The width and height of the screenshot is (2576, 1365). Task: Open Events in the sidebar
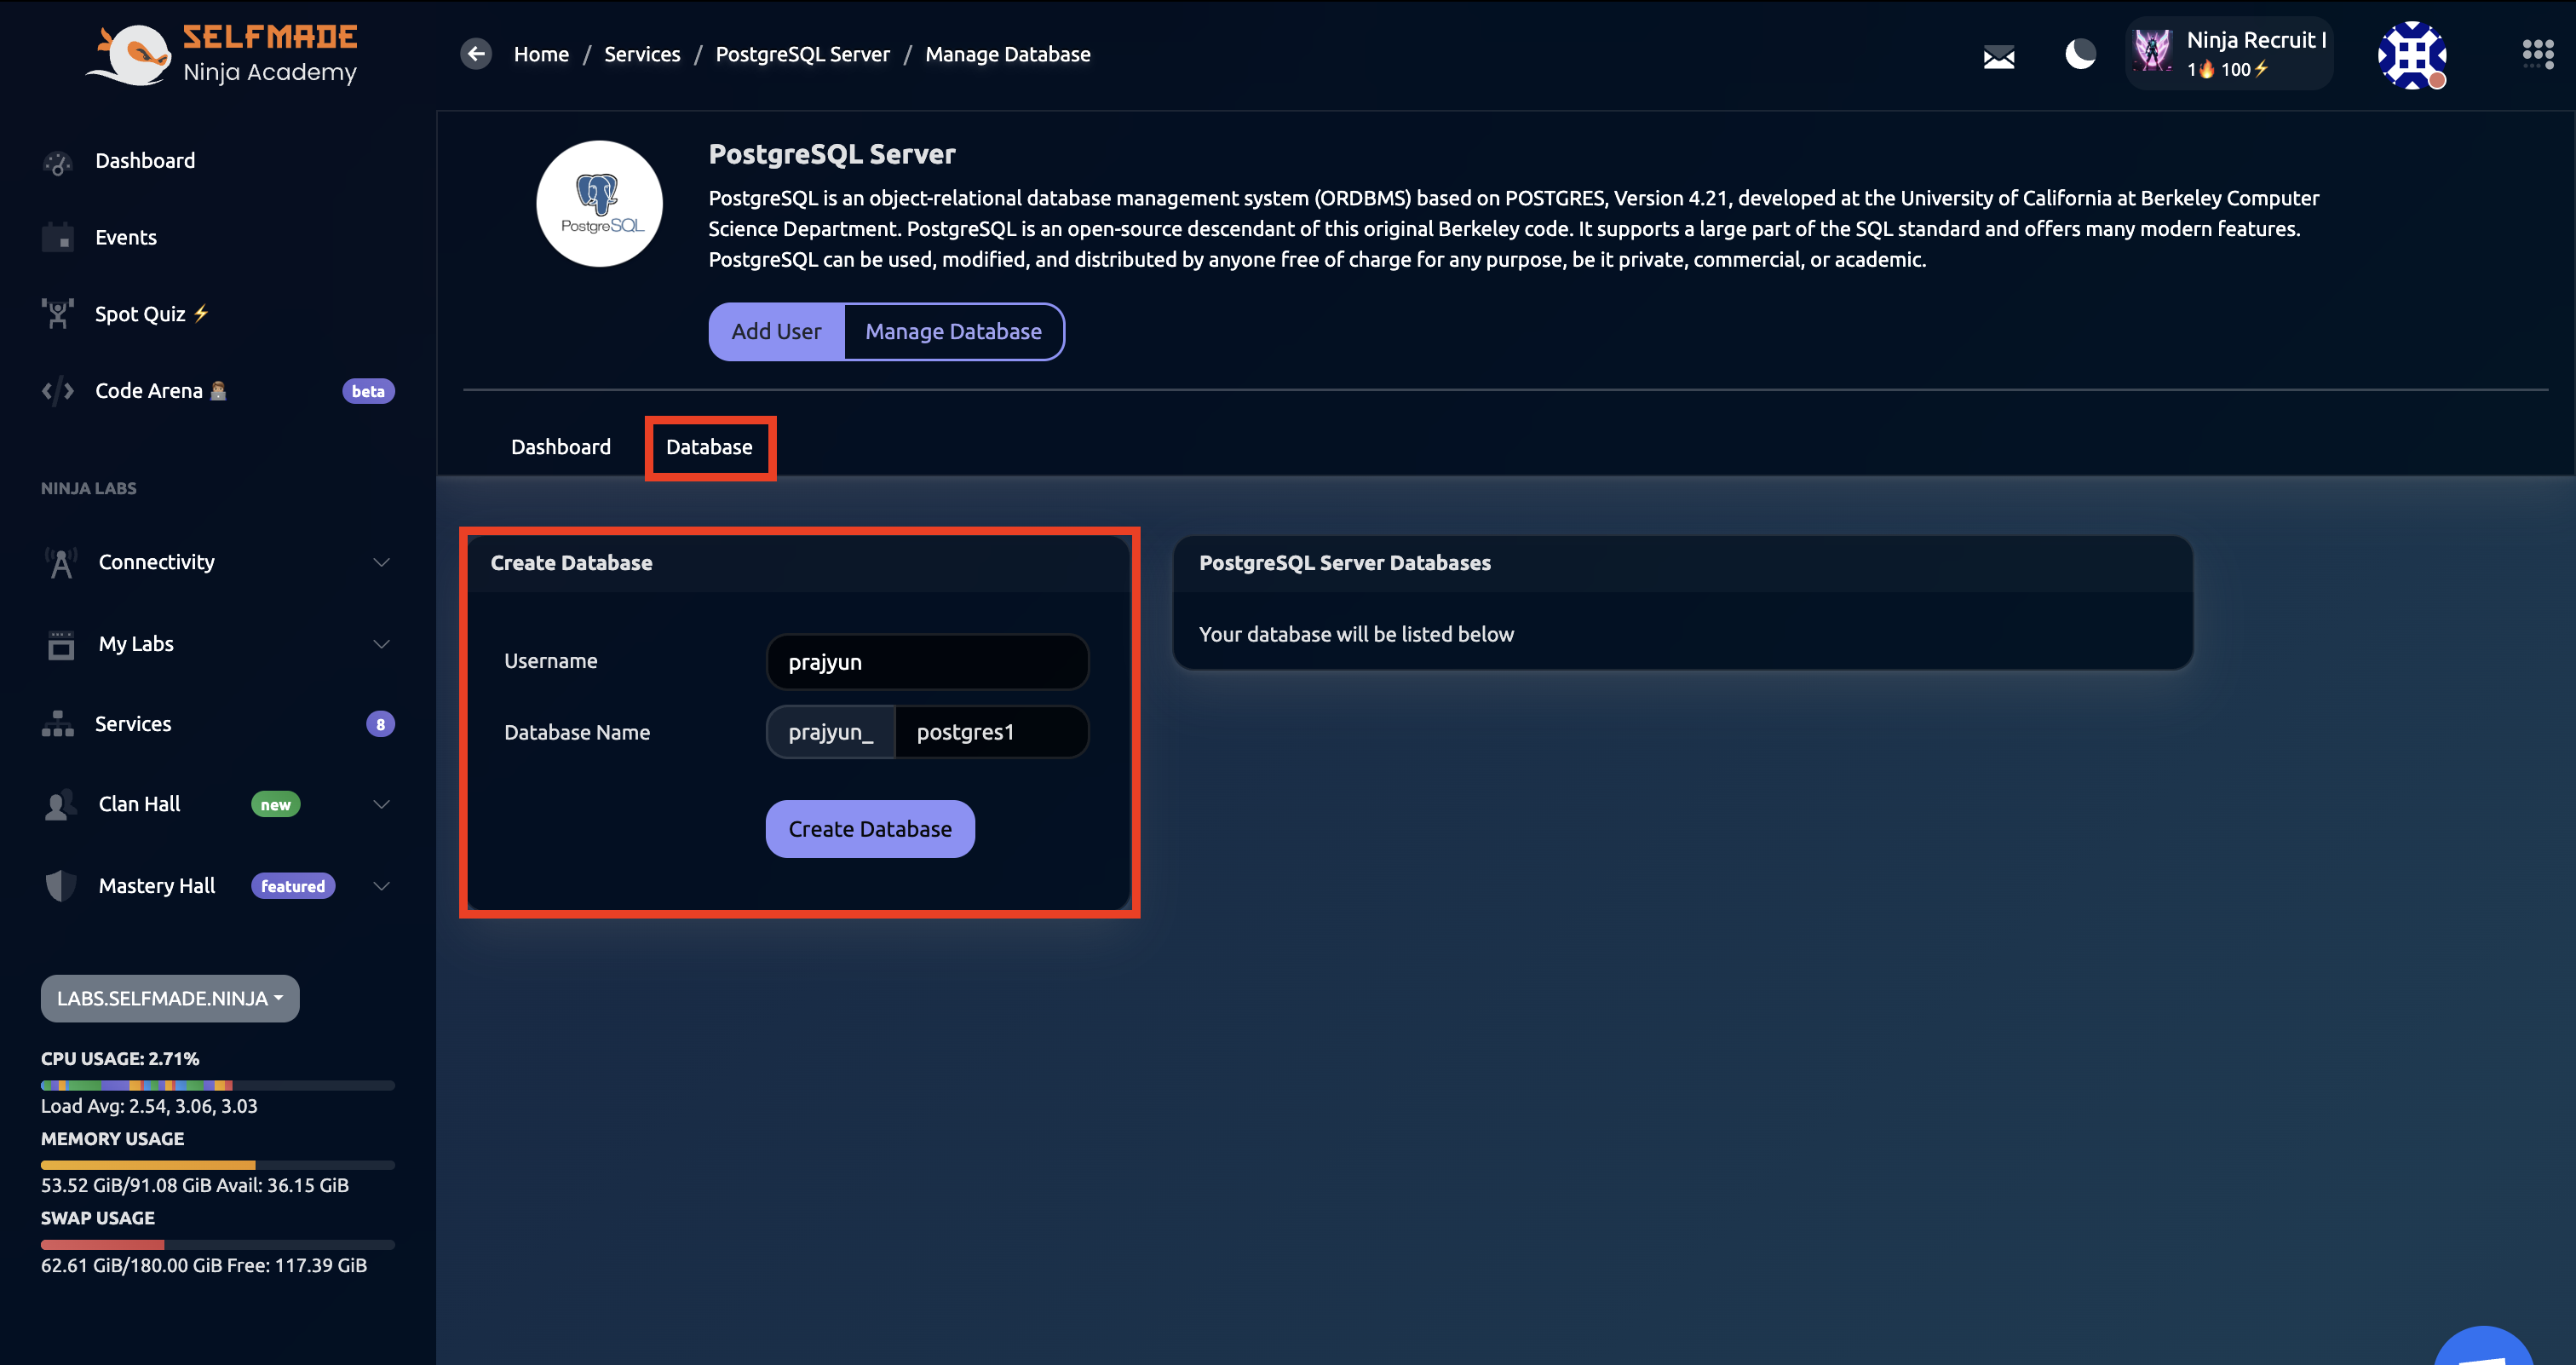click(126, 238)
